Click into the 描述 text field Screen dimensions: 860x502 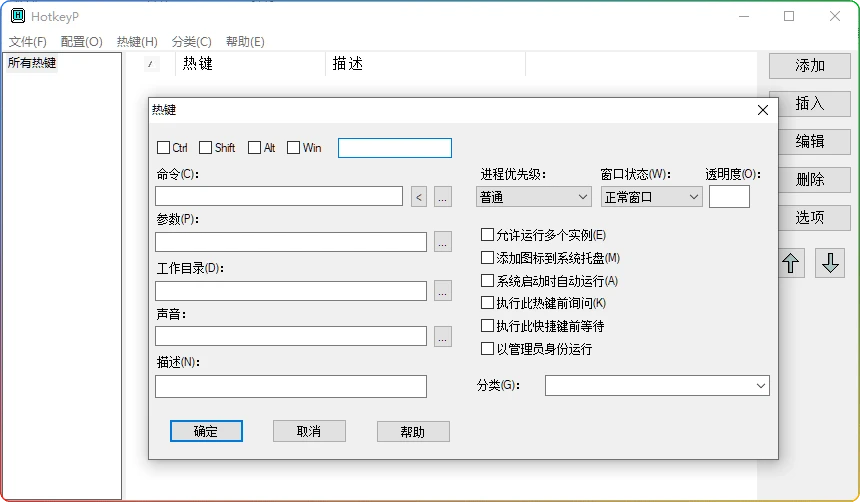pos(291,387)
